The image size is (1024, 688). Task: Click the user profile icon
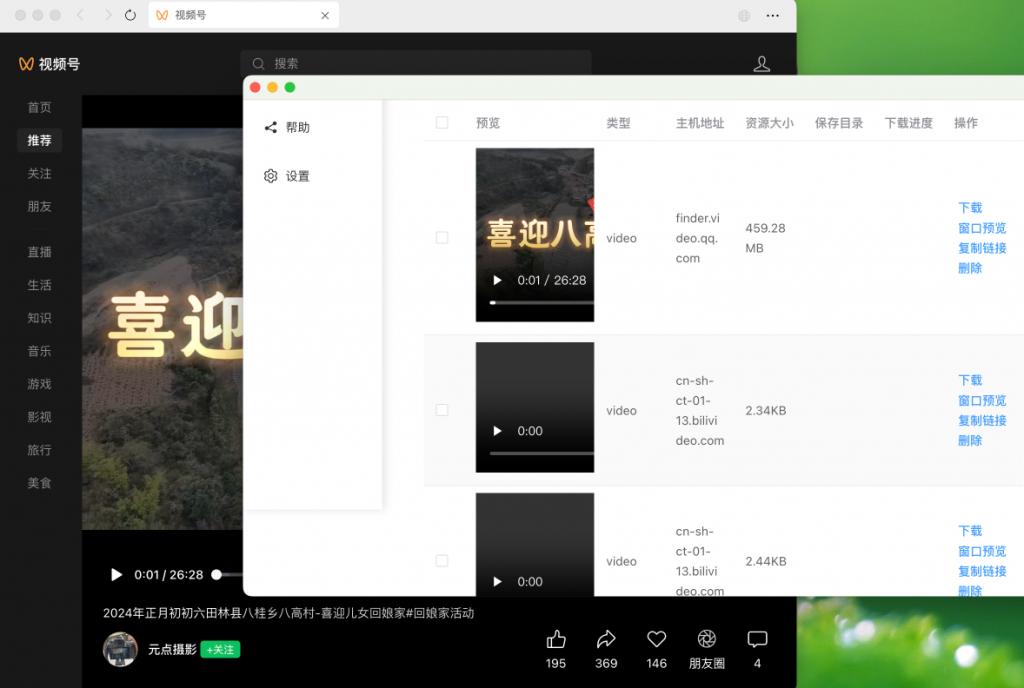point(761,64)
